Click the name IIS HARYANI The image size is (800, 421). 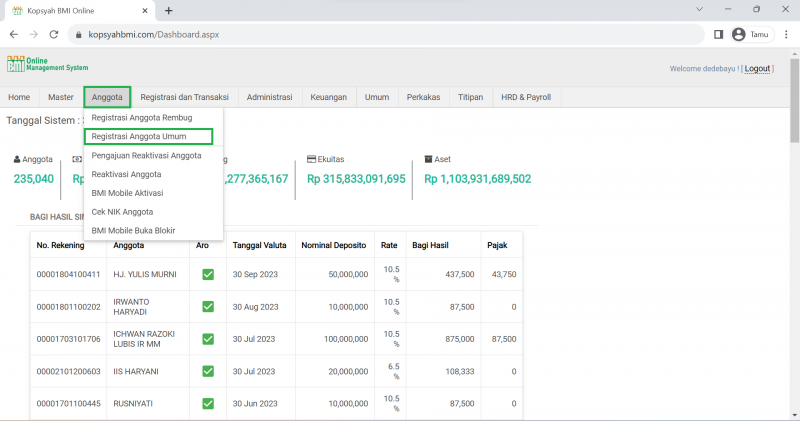[136, 372]
